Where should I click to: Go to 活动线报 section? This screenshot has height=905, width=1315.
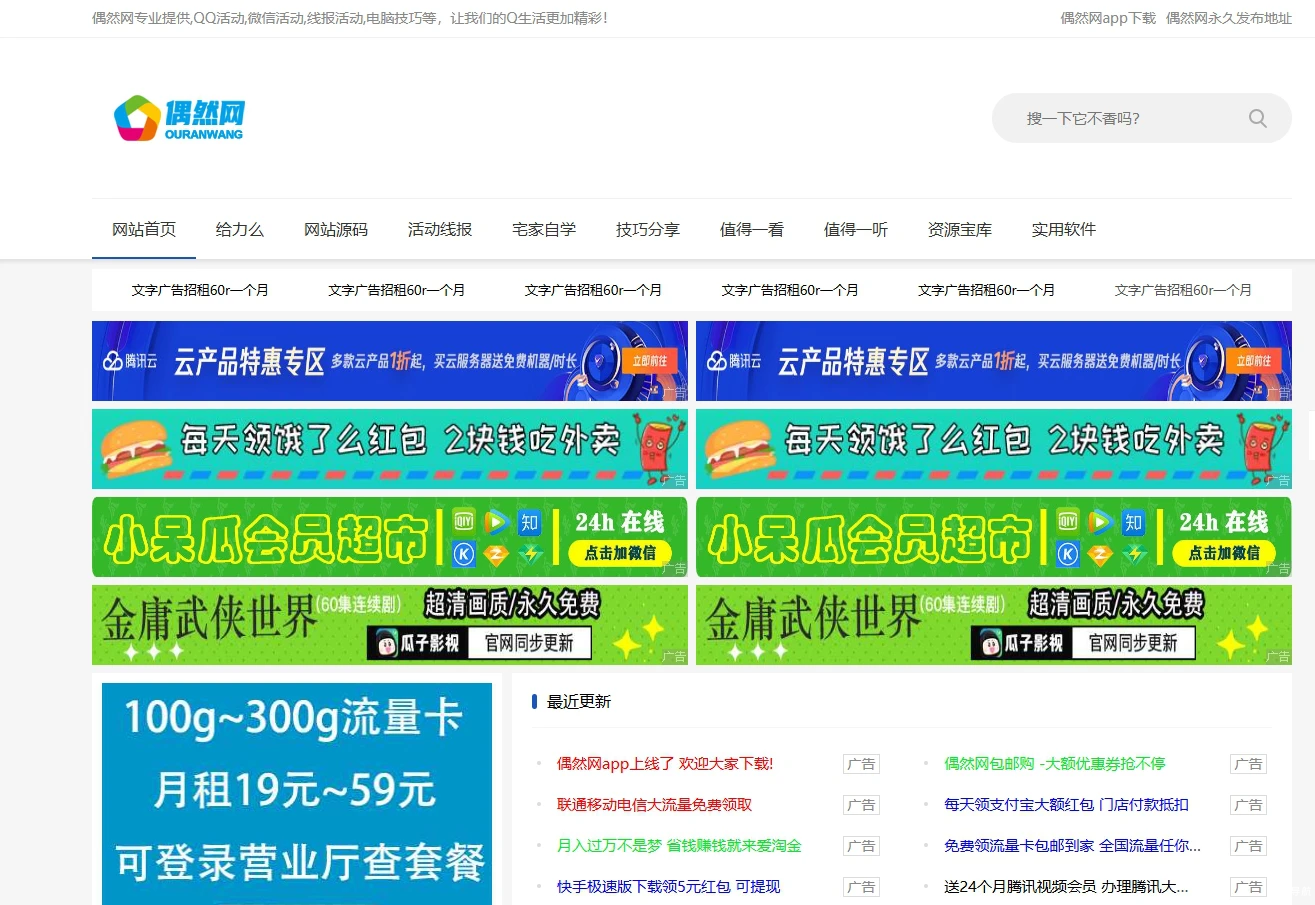(x=440, y=230)
